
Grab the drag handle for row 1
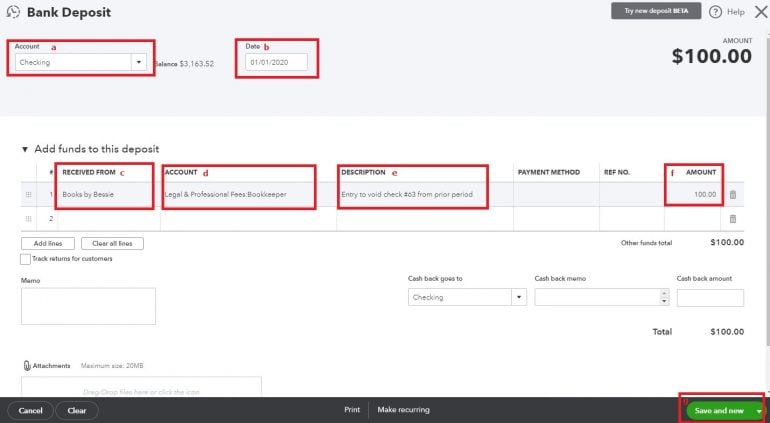(28, 194)
